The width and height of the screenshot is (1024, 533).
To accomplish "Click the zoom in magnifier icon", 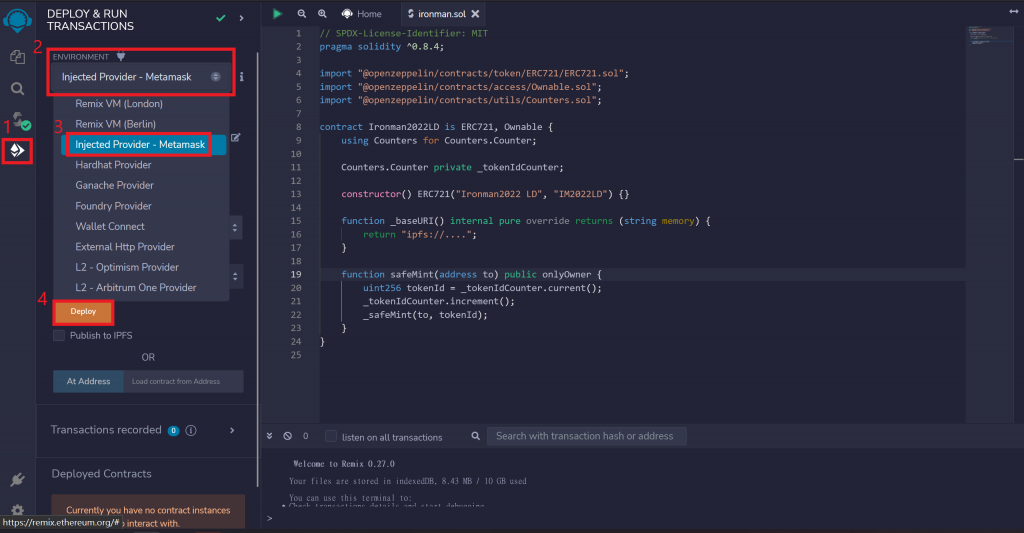I will (322, 13).
